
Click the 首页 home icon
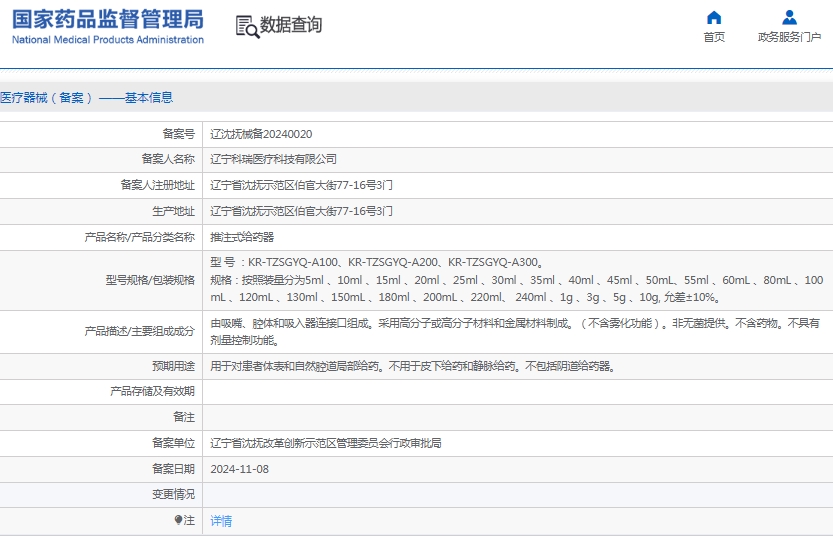(714, 18)
